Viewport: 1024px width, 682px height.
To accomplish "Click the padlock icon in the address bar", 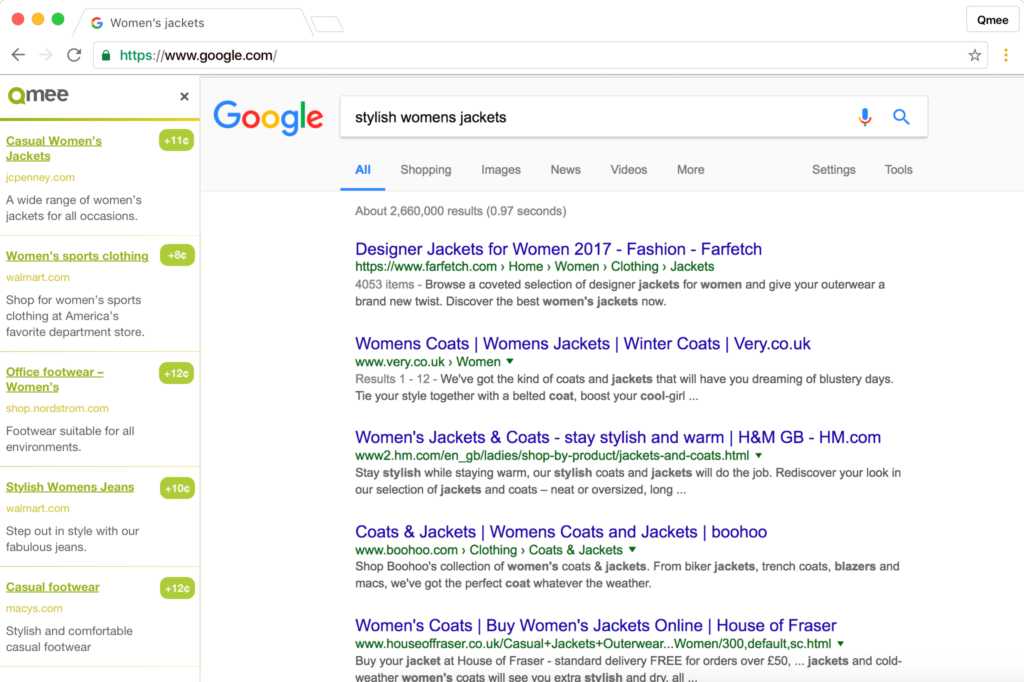I will point(106,56).
